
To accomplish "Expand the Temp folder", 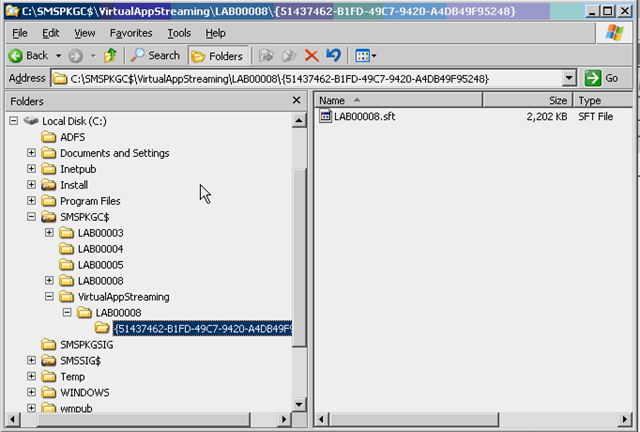I will [x=31, y=376].
